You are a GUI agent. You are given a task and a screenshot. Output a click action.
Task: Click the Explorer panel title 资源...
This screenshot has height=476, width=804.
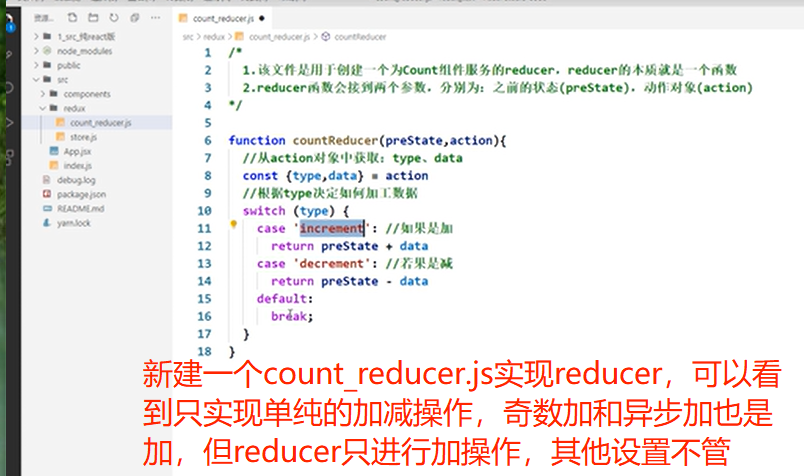pyautogui.click(x=43, y=18)
